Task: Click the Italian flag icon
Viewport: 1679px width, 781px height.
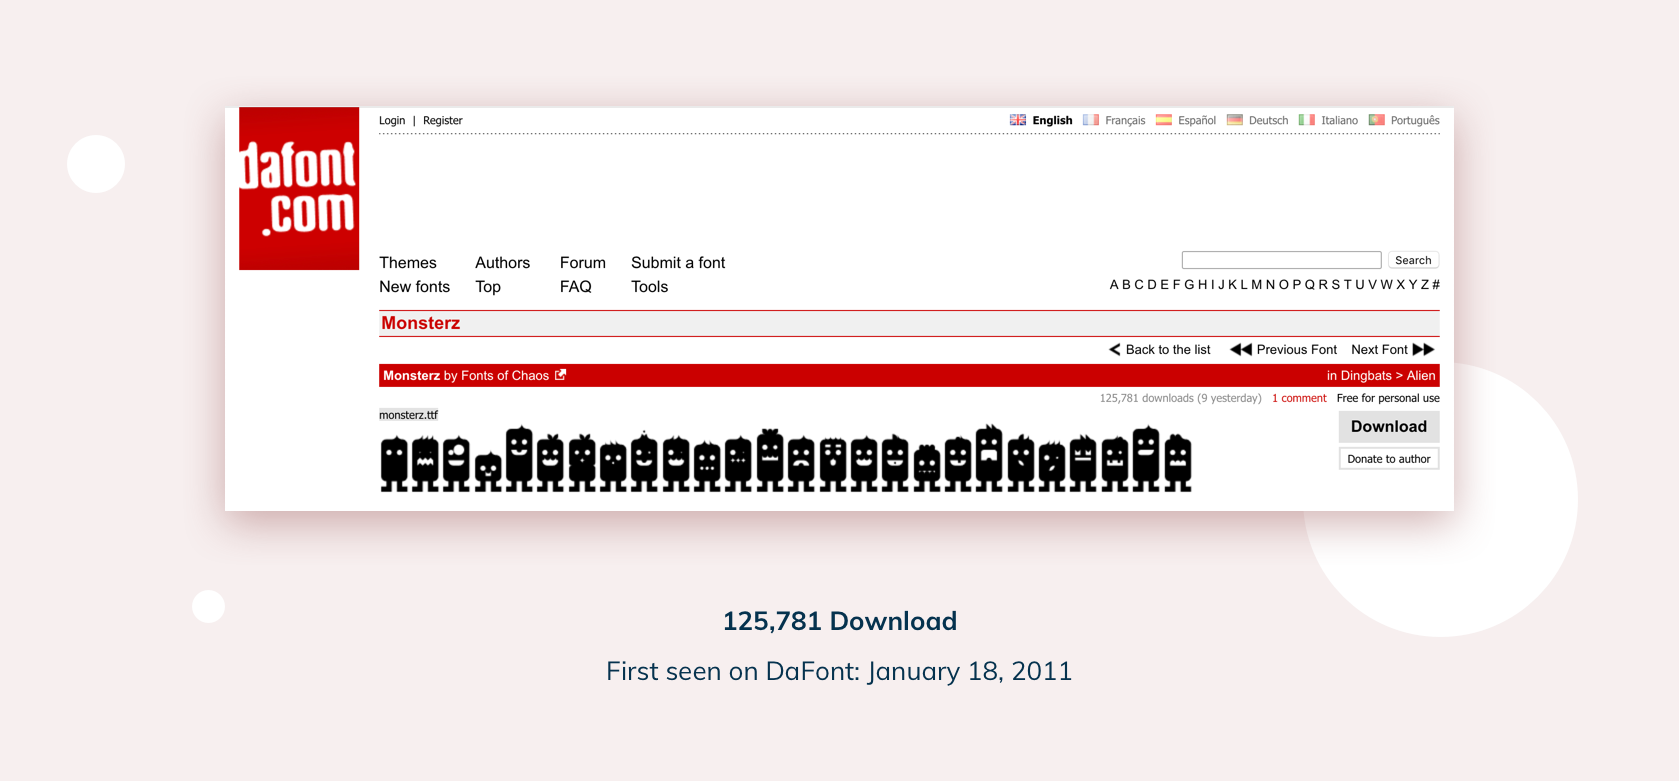Action: pyautogui.click(x=1307, y=120)
